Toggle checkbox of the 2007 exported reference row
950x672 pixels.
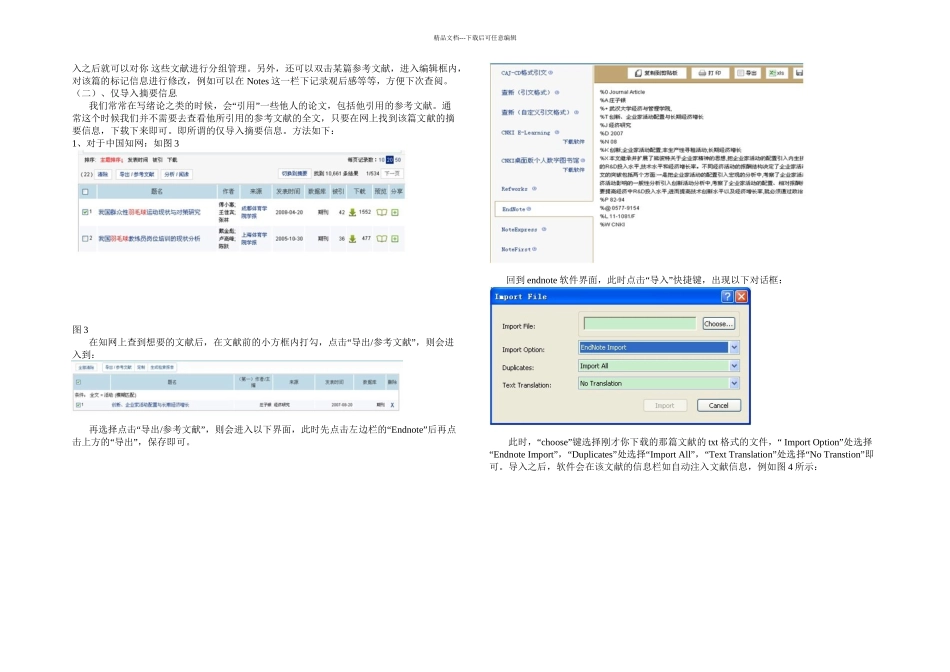(78, 405)
